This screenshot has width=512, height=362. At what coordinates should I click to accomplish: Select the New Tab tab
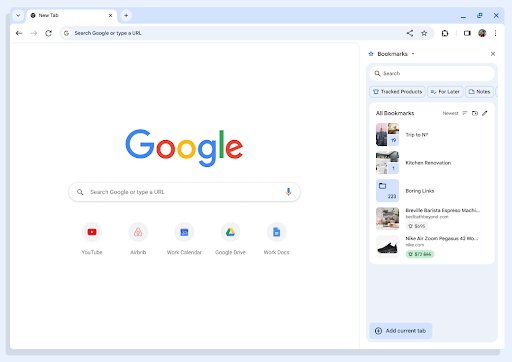pos(71,15)
